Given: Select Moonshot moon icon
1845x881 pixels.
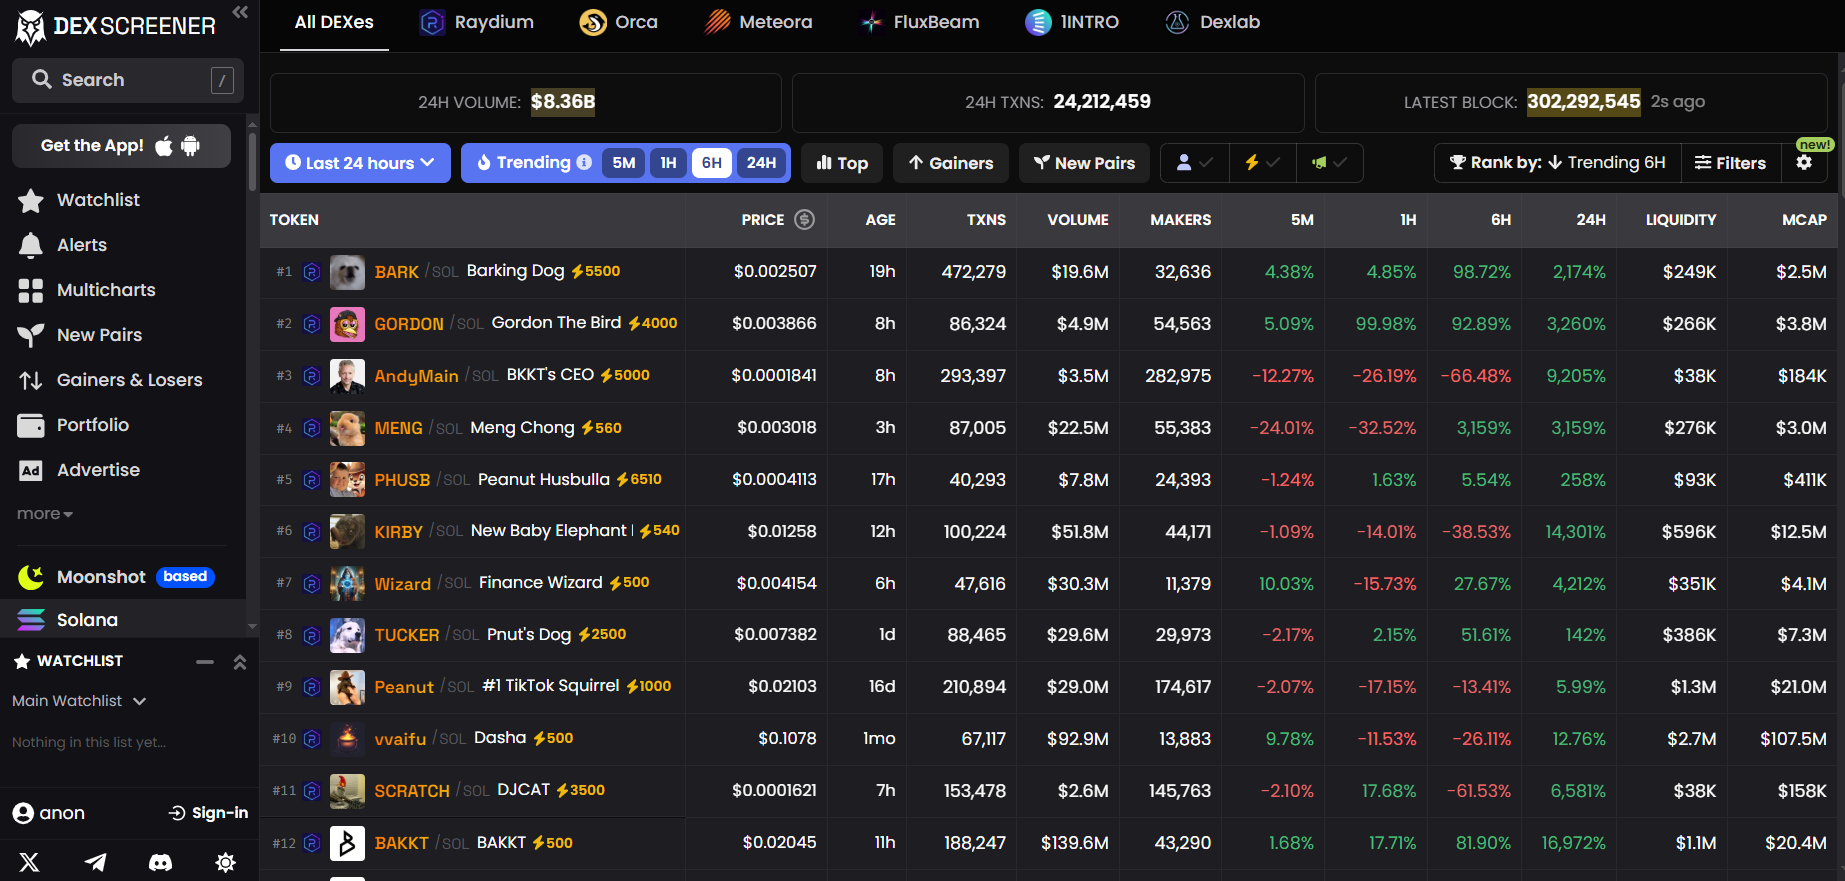Looking at the screenshot, I should [x=31, y=577].
